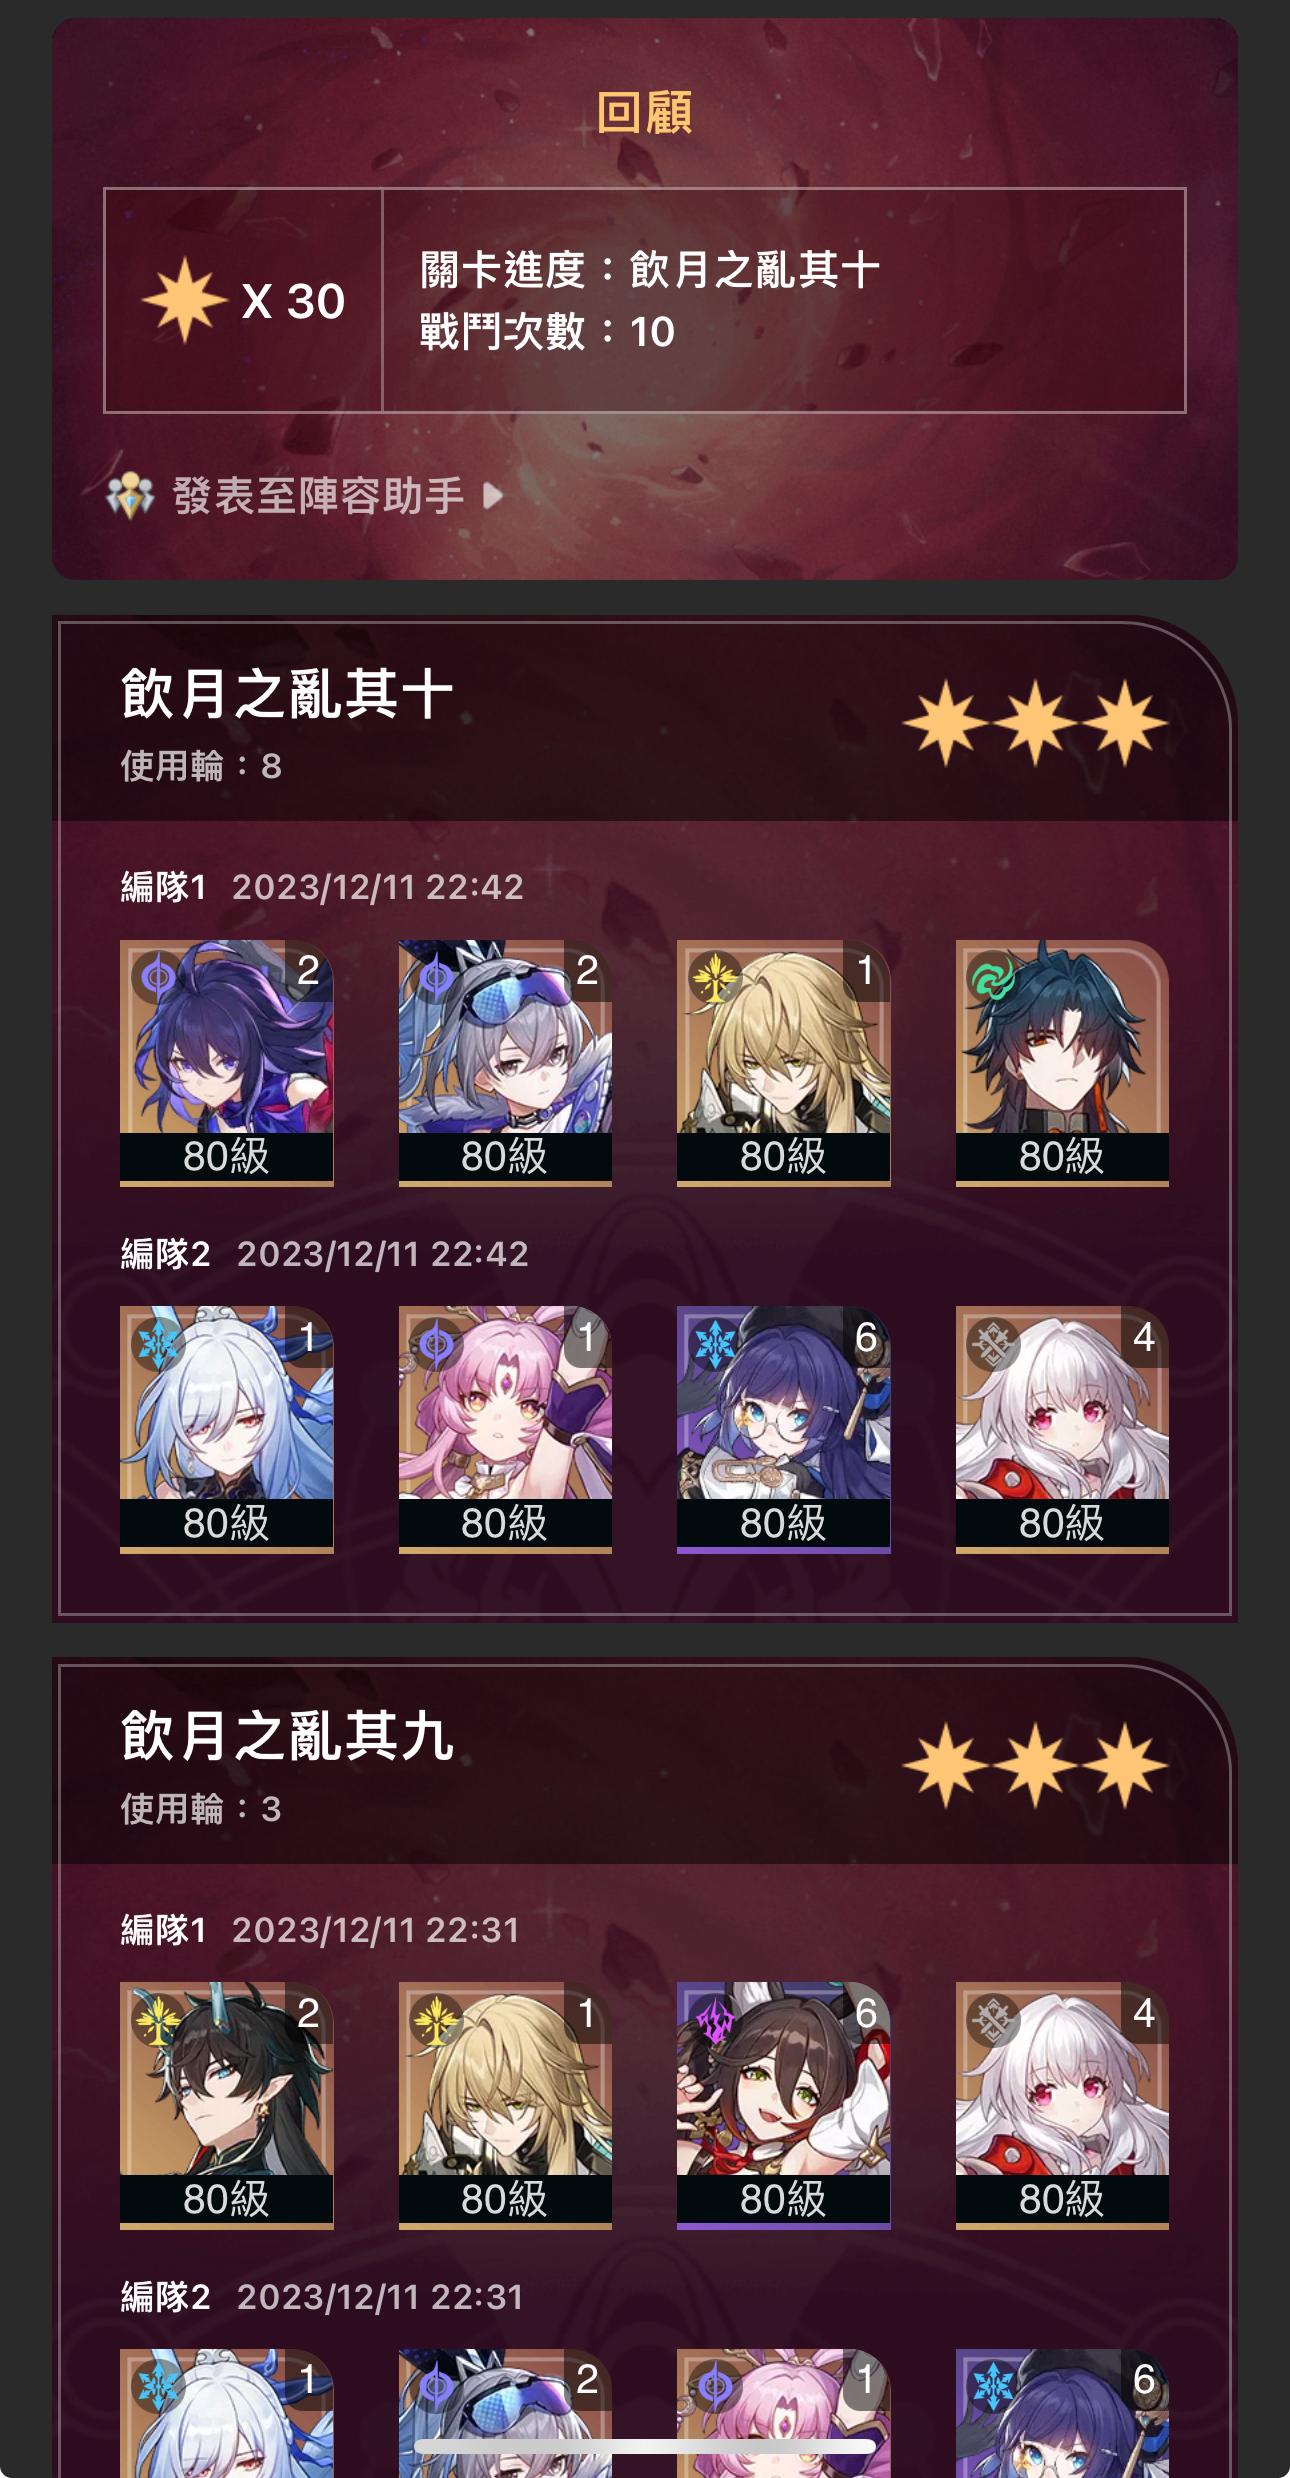The height and width of the screenshot is (2478, 1290).
Task: Select white-haired Clara in 其十 team 2
Action: tap(1062, 1429)
